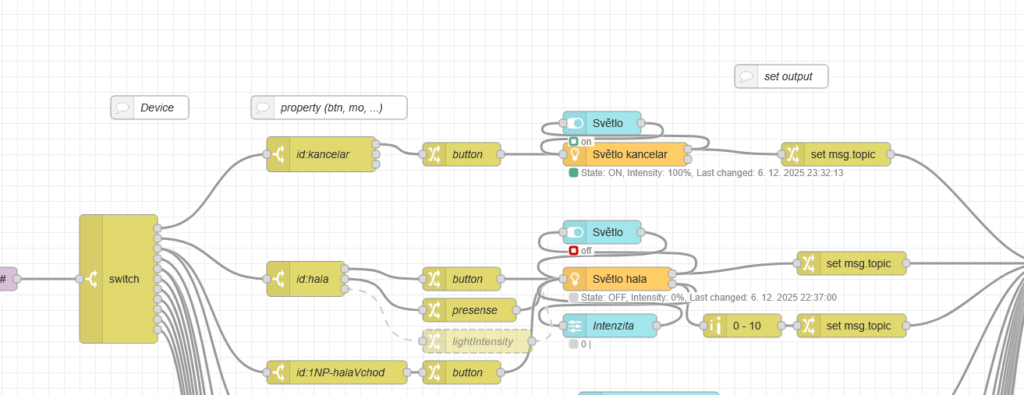Click output port of Intenzita node

point(658,325)
